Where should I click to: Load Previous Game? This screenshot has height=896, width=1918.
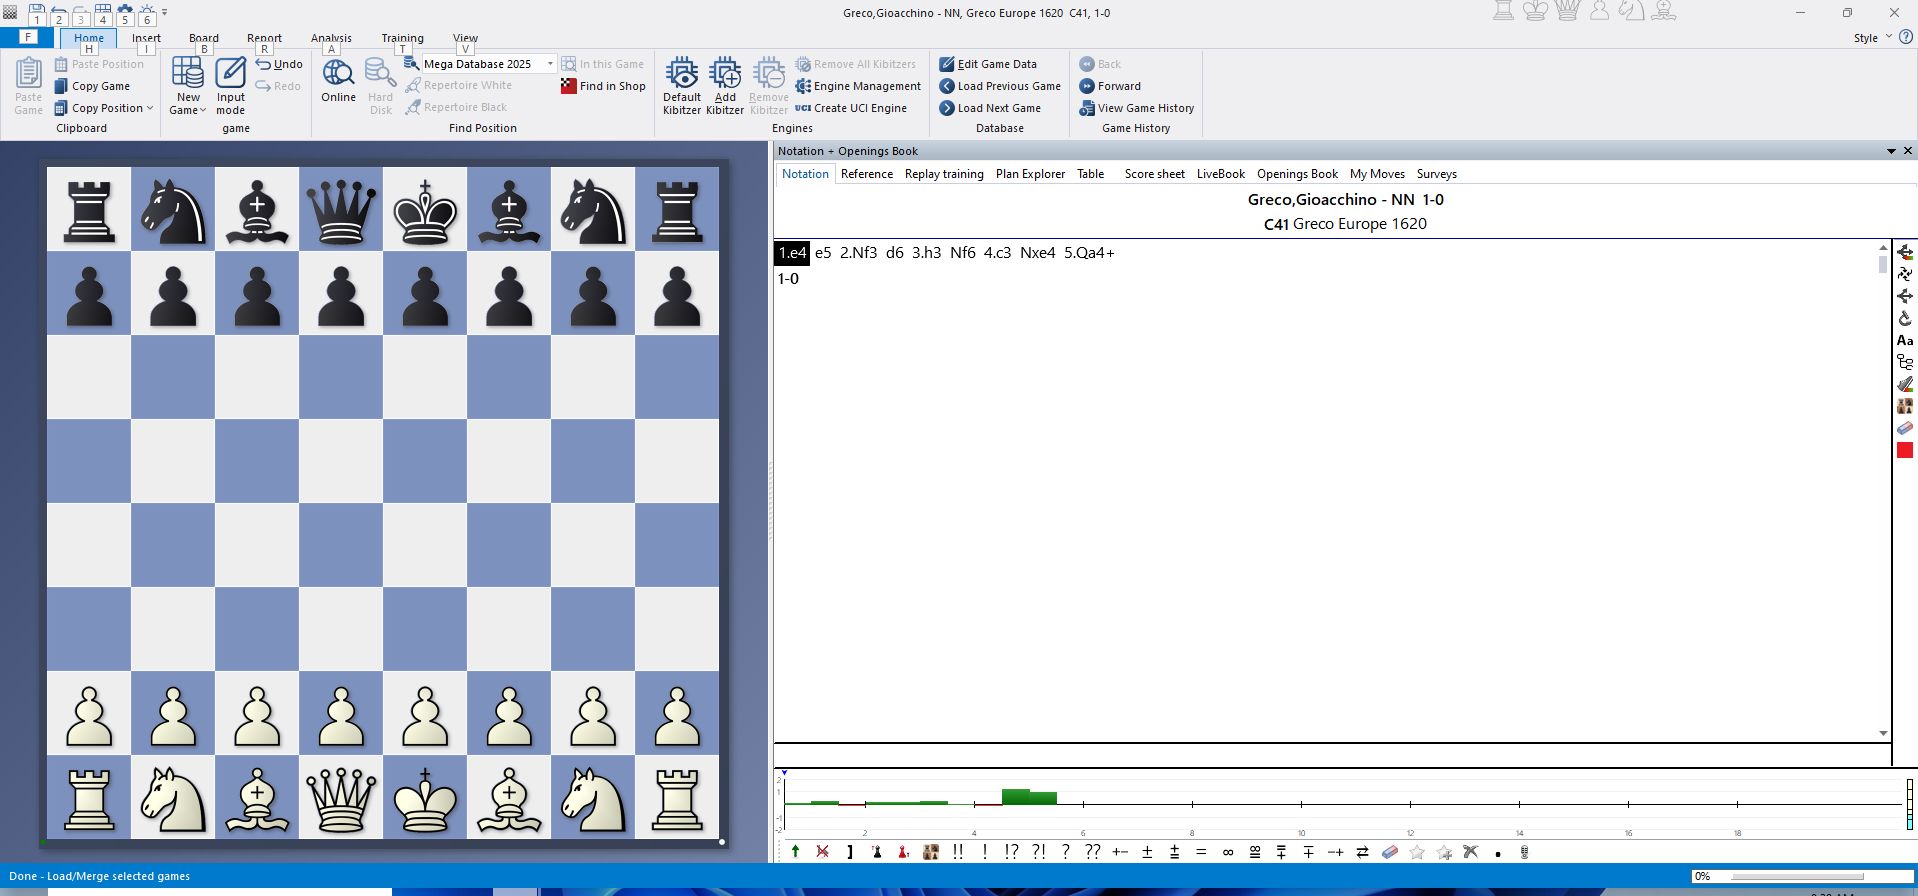[1000, 86]
